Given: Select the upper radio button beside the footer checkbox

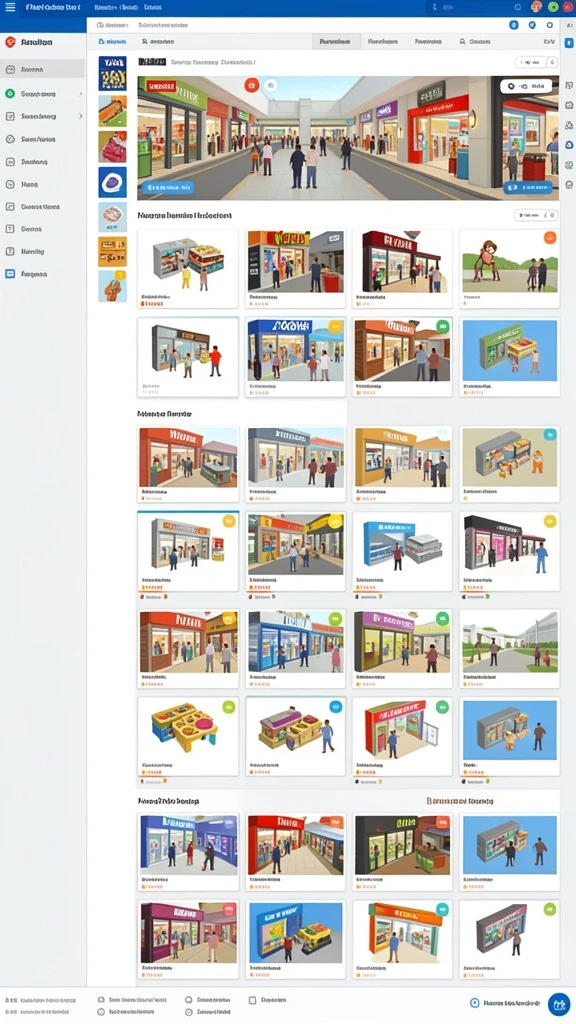Looking at the screenshot, I should (189, 1000).
